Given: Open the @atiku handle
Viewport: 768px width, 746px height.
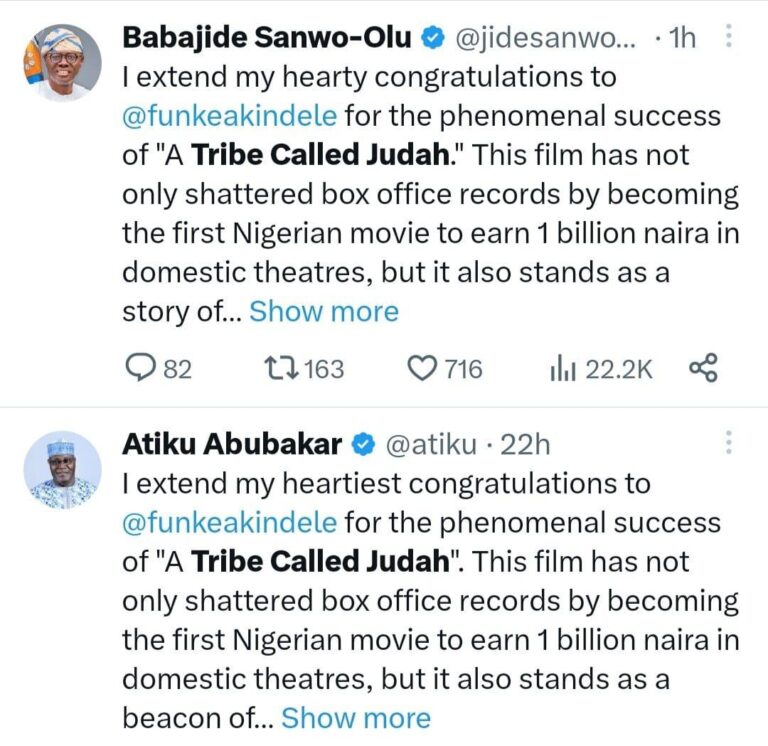Looking at the screenshot, I should (x=431, y=445).
